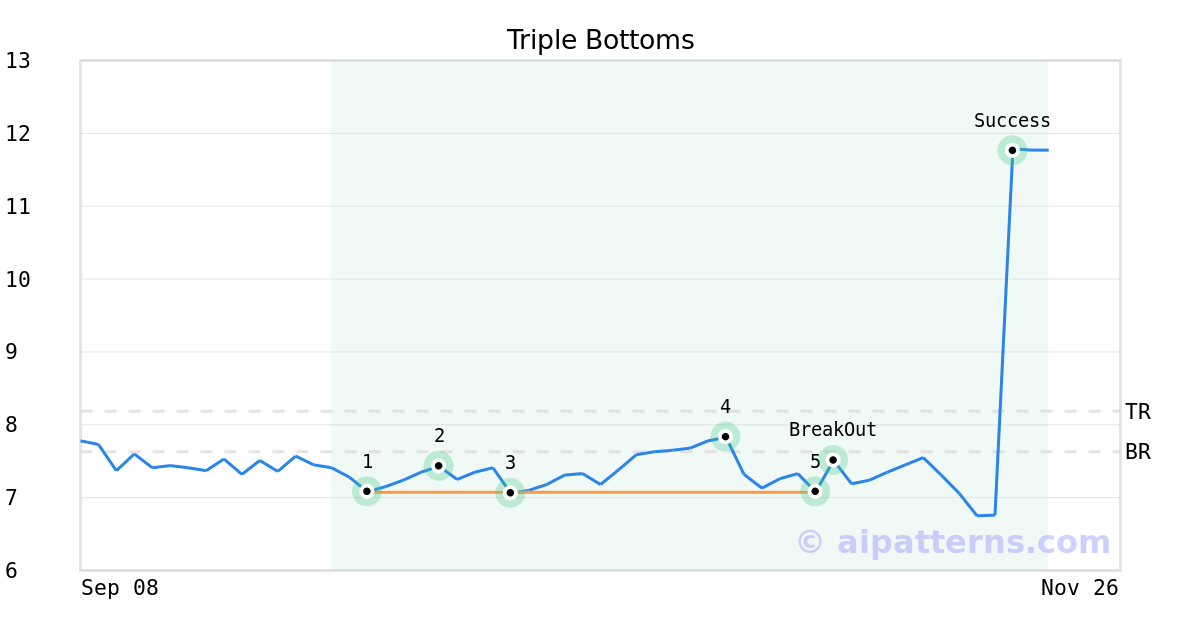1200x630 pixels.
Task: Click the Triple Bottoms chart title
Action: (600, 40)
